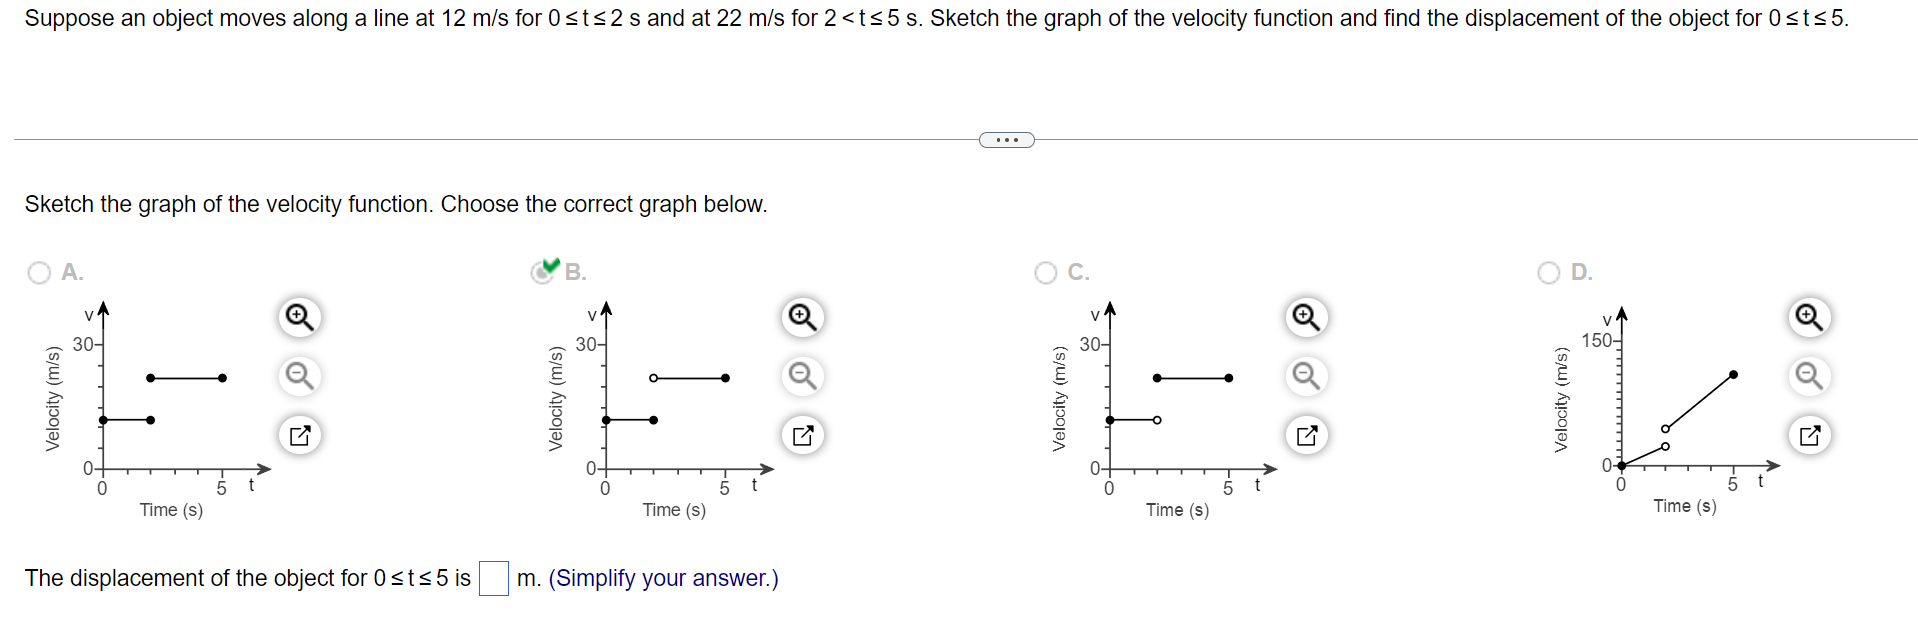Zoom out on graph B

[x=802, y=376]
